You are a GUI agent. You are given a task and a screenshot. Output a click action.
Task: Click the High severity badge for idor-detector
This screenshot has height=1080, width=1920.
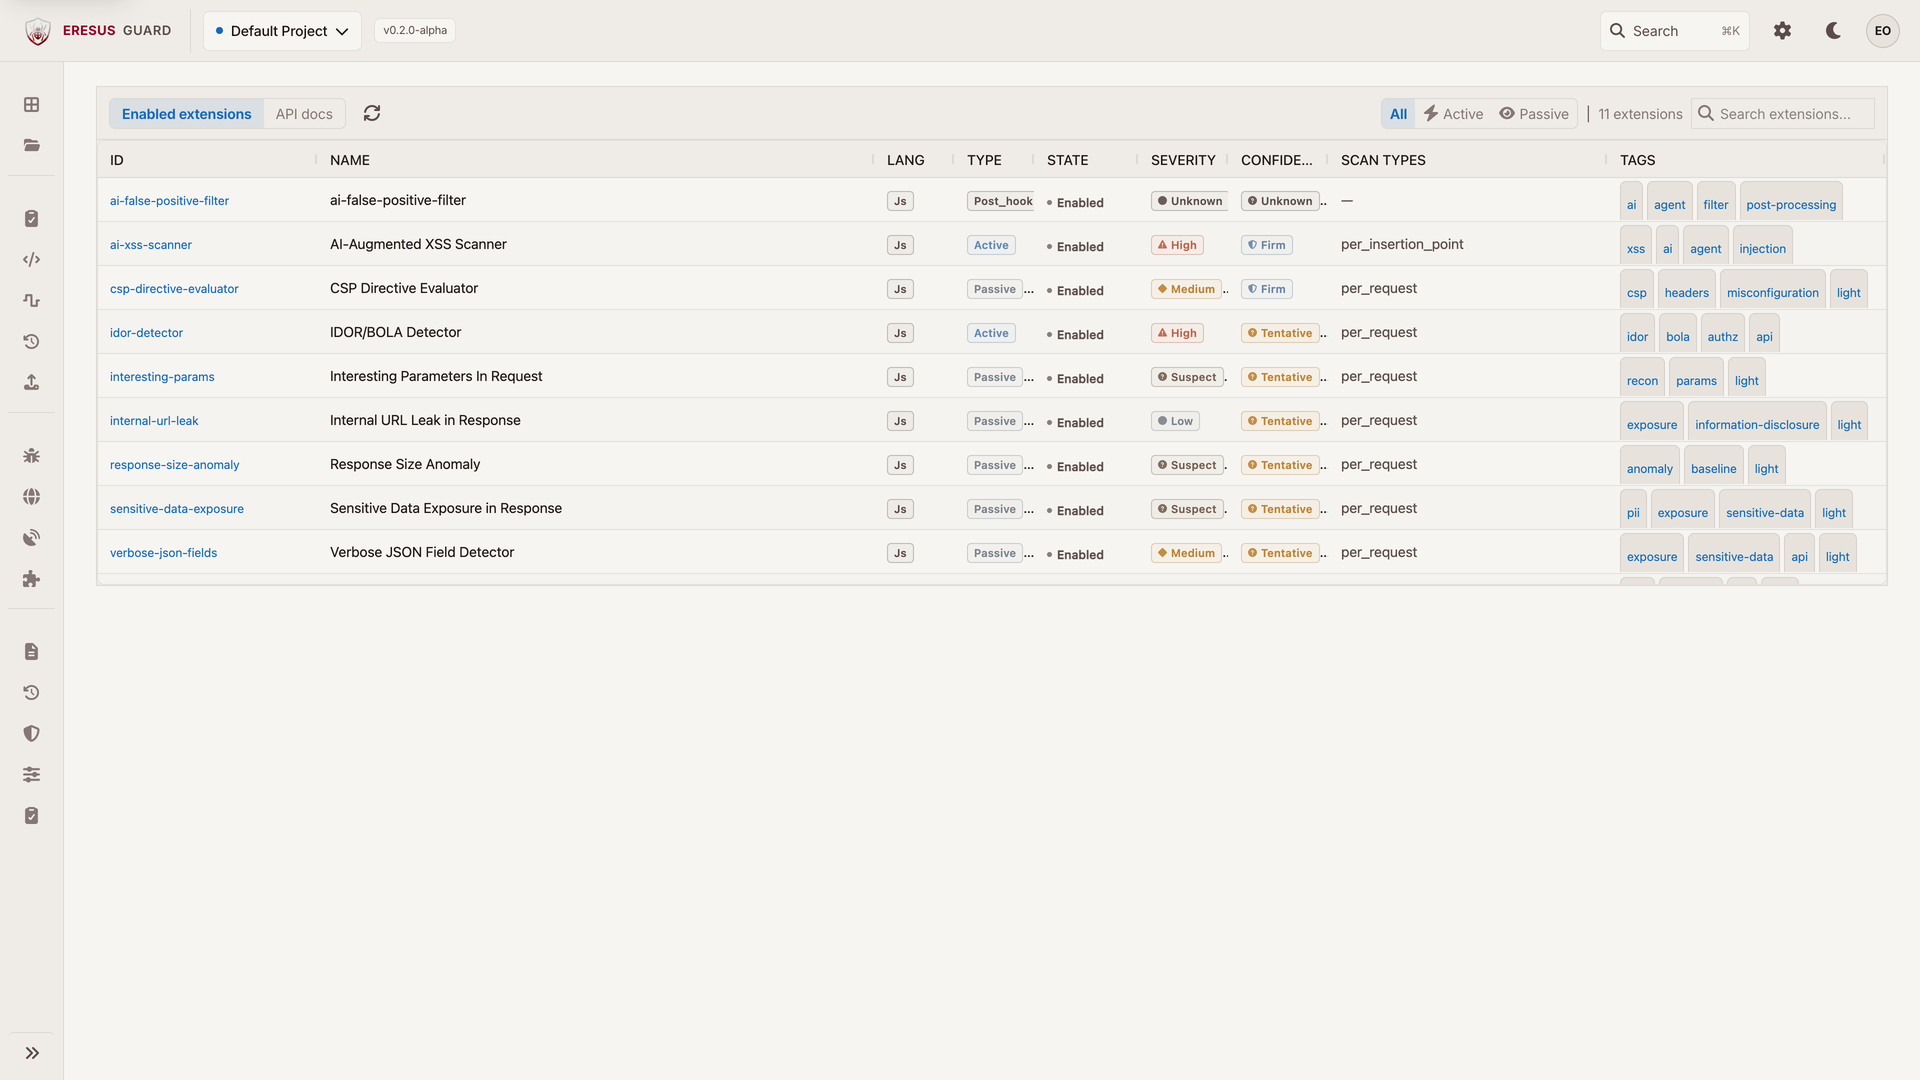[x=1176, y=333]
